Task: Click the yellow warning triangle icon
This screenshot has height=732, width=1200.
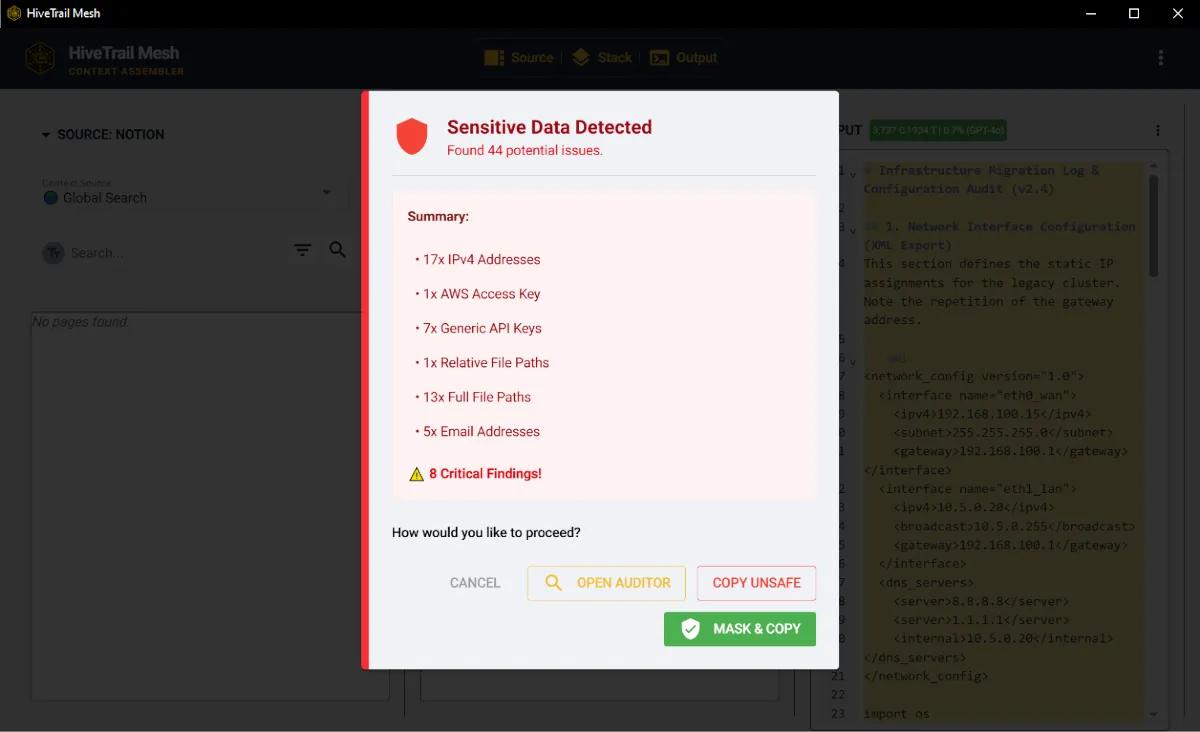Action: pyautogui.click(x=417, y=474)
